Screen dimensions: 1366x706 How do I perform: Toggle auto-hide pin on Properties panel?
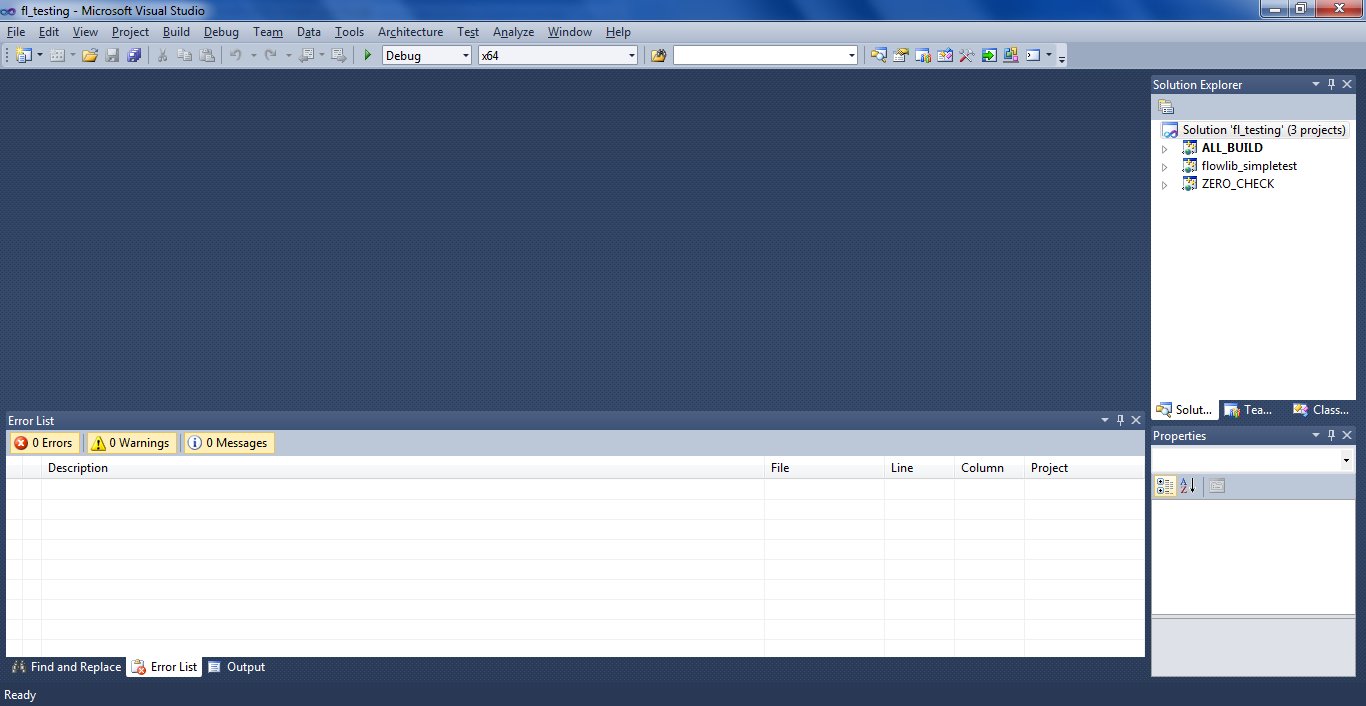[x=1331, y=435]
